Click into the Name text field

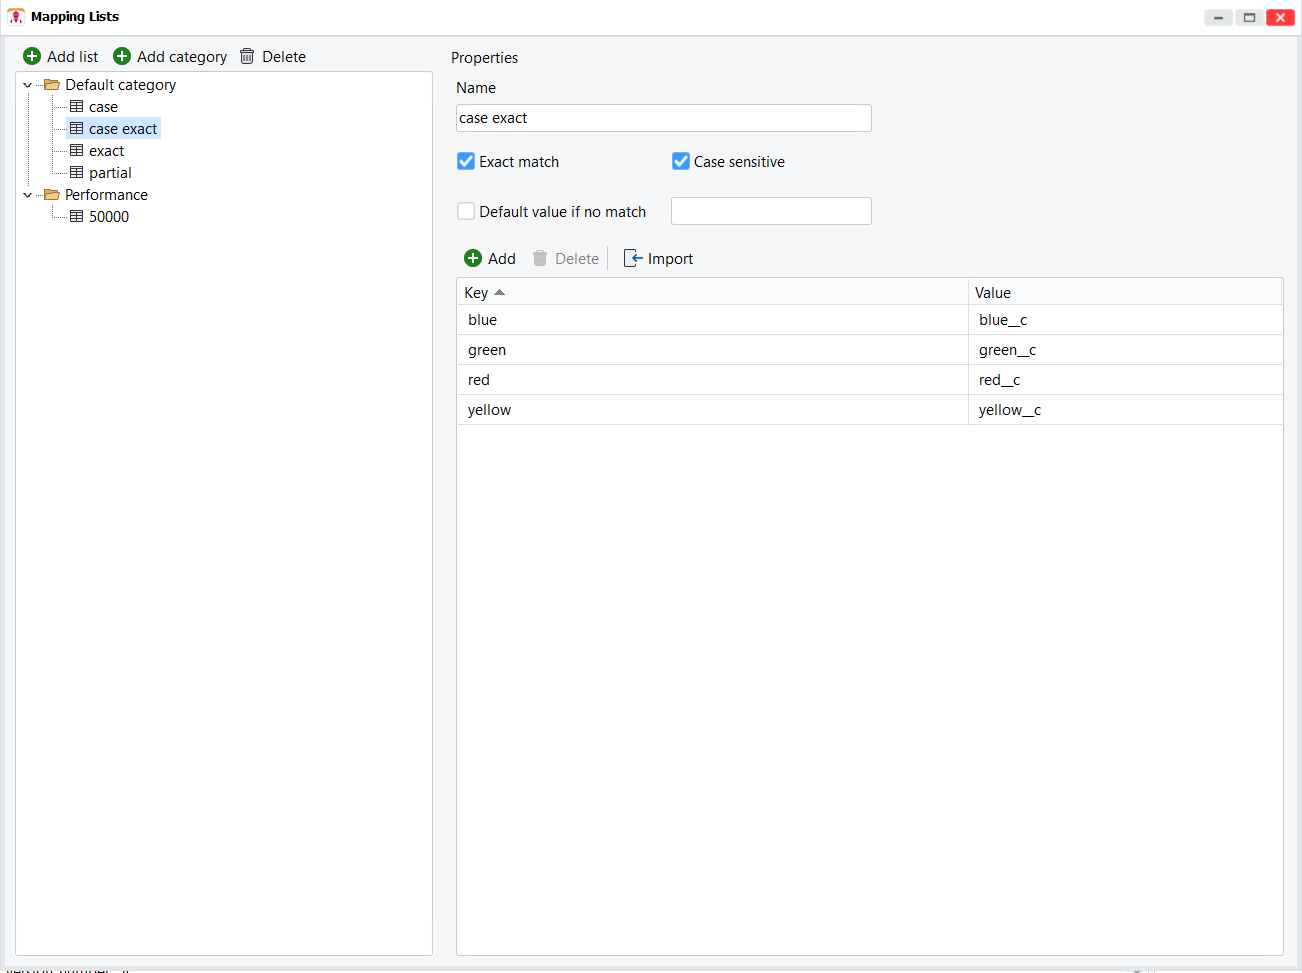pyautogui.click(x=663, y=118)
